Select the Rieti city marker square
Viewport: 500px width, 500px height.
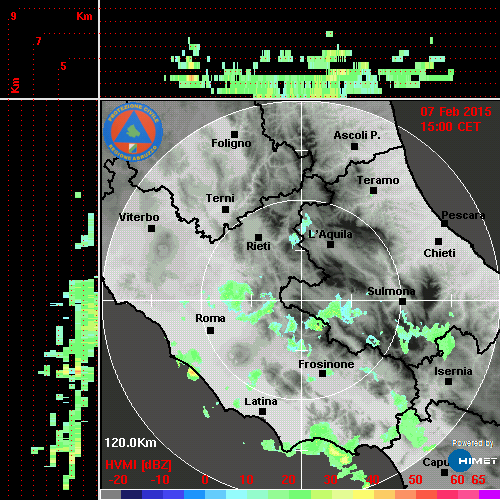[x=258, y=237]
